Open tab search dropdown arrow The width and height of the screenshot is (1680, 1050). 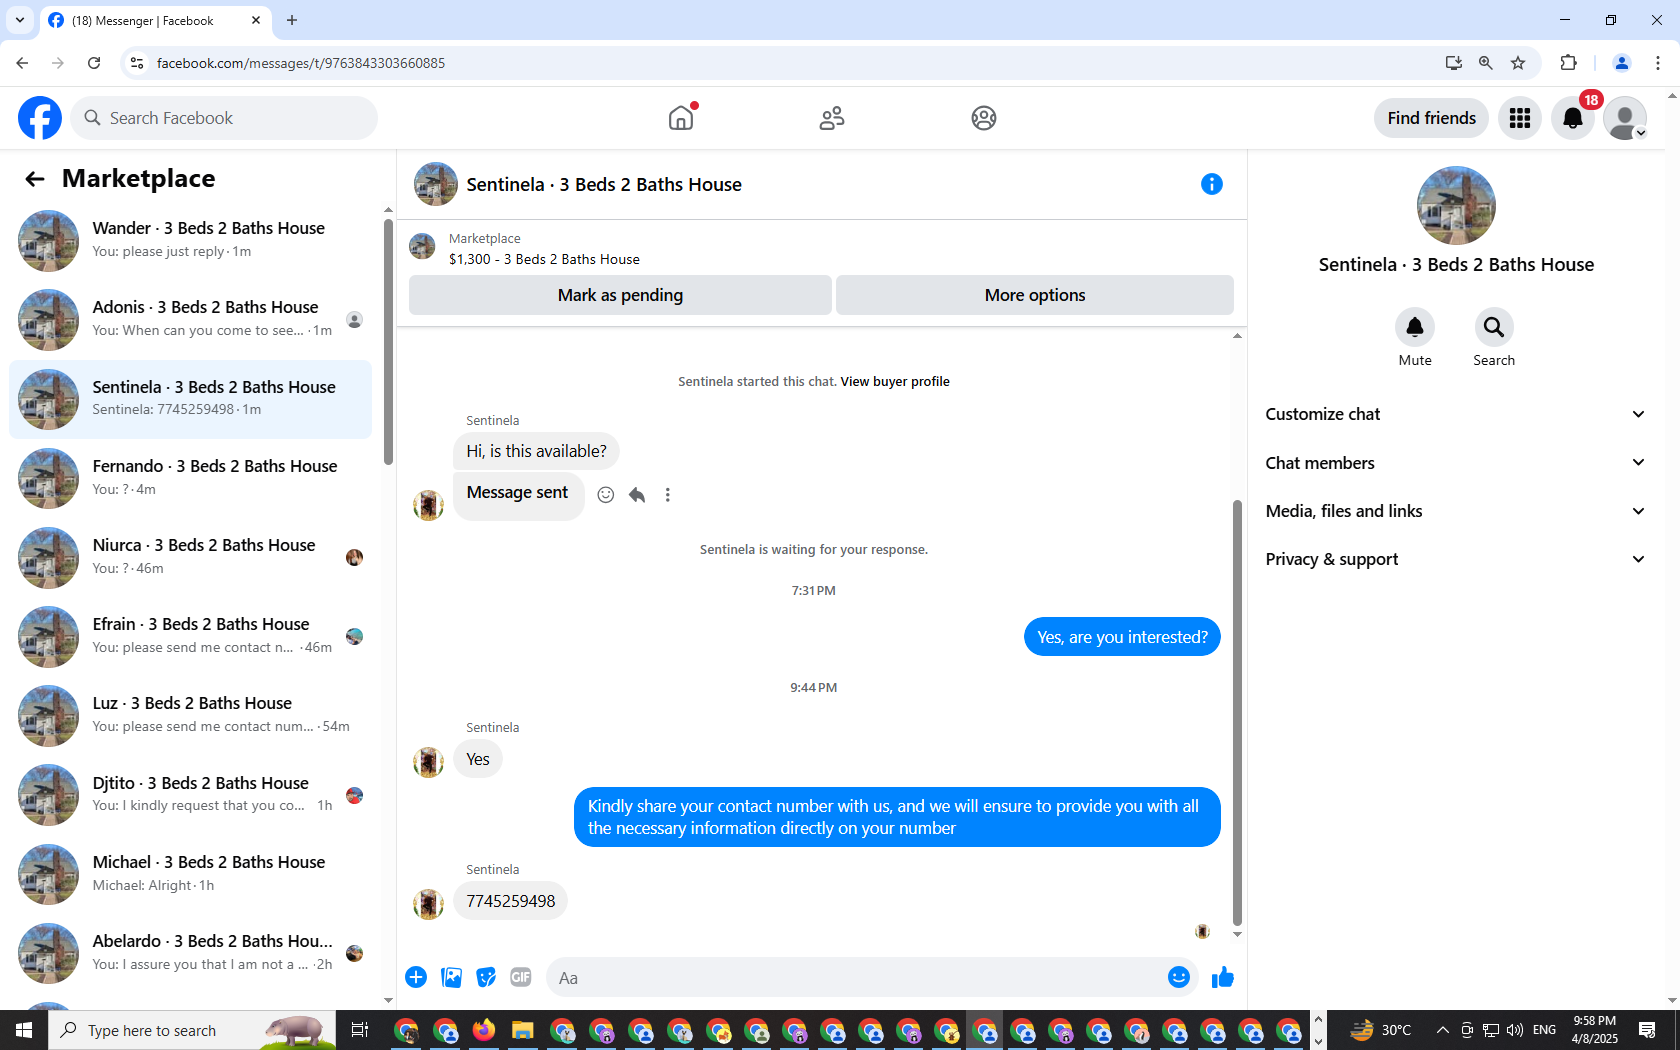(x=20, y=20)
